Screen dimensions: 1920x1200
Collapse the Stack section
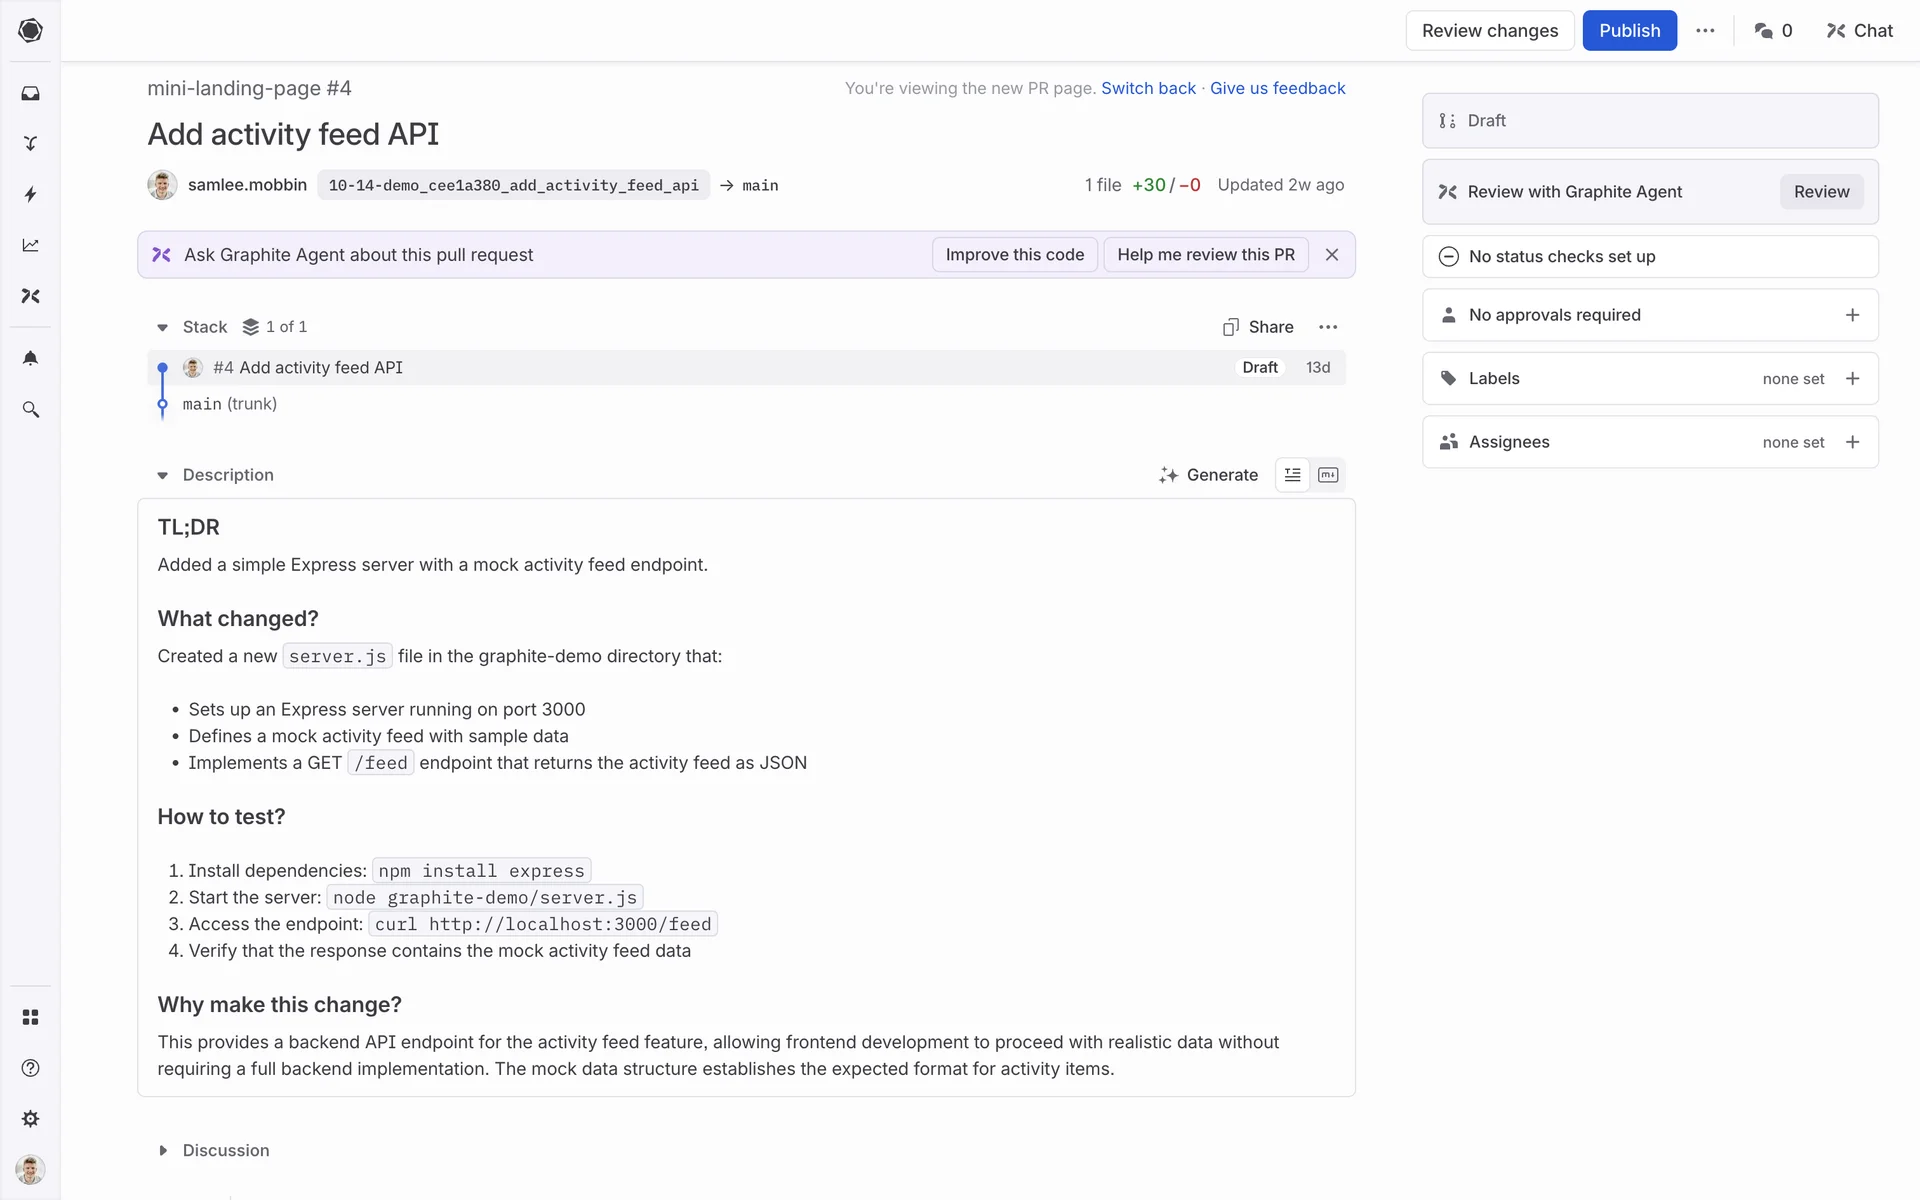163,327
